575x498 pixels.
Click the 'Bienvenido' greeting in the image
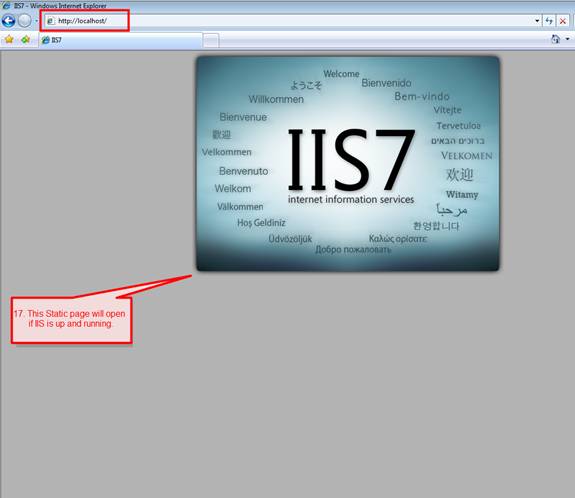386,83
